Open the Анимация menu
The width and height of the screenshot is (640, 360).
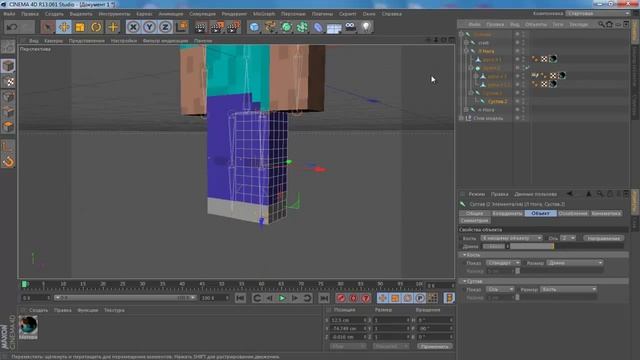click(x=171, y=14)
